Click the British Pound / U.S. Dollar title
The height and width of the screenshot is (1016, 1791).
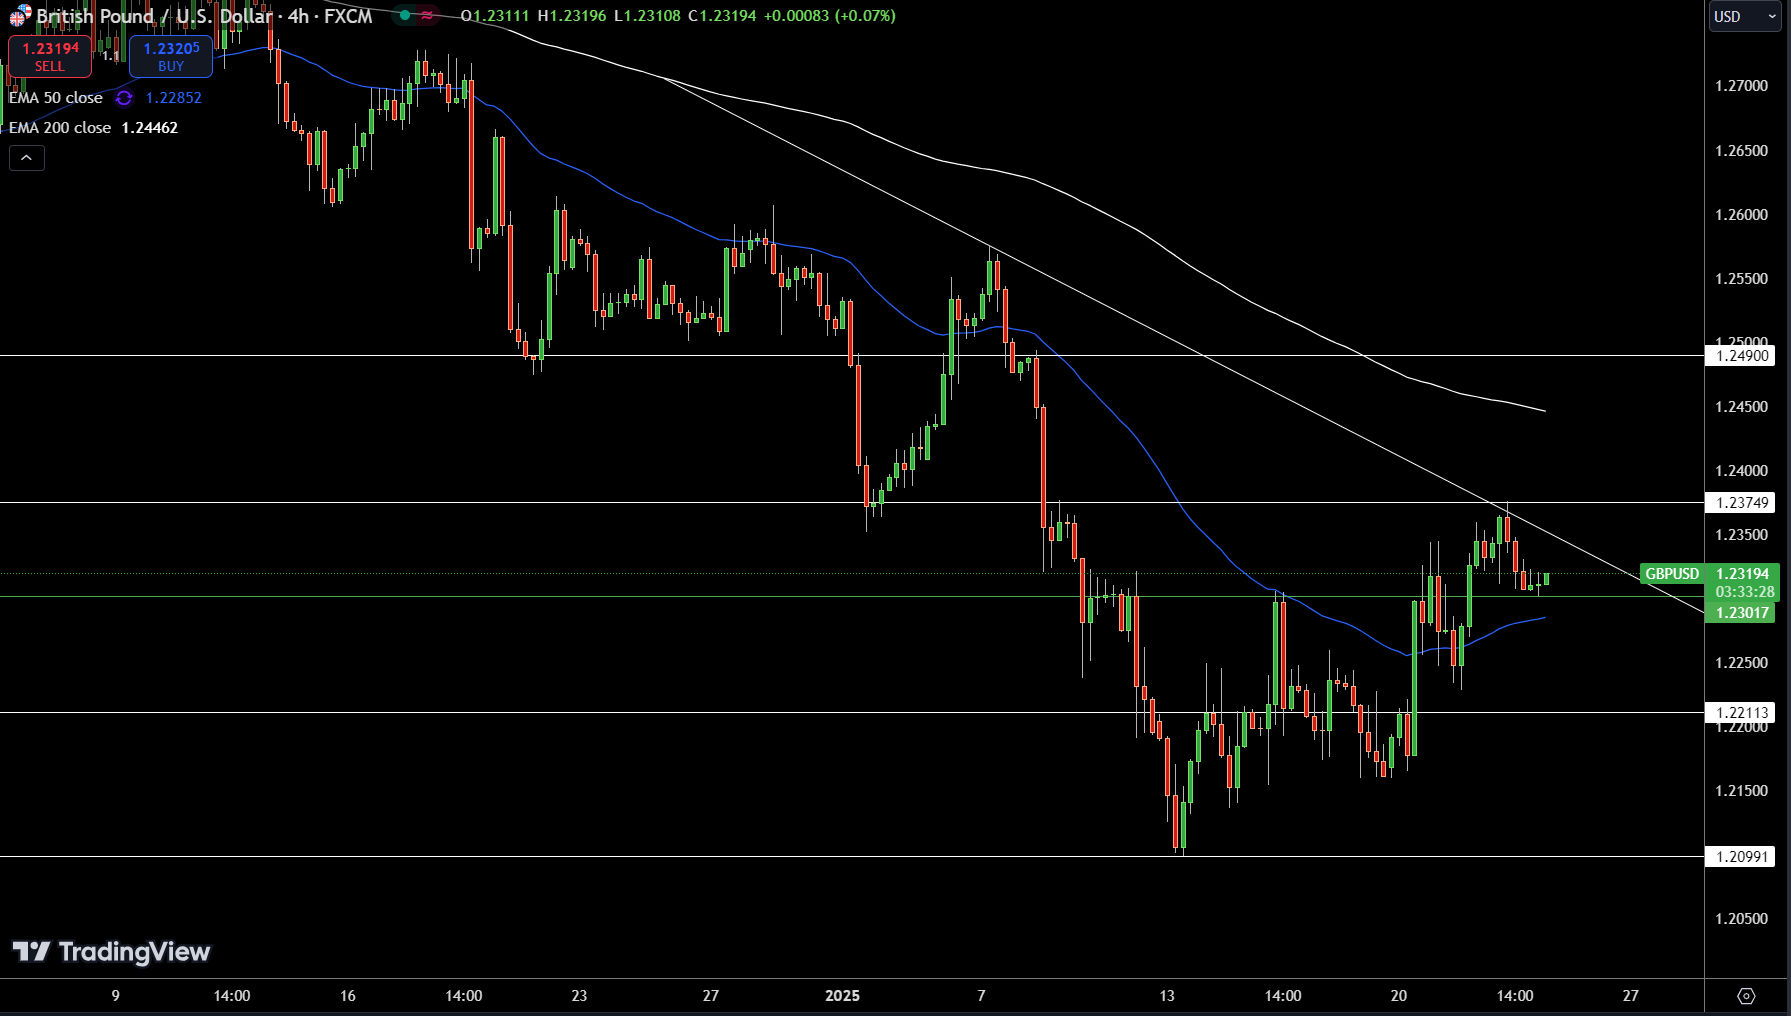[x=154, y=16]
